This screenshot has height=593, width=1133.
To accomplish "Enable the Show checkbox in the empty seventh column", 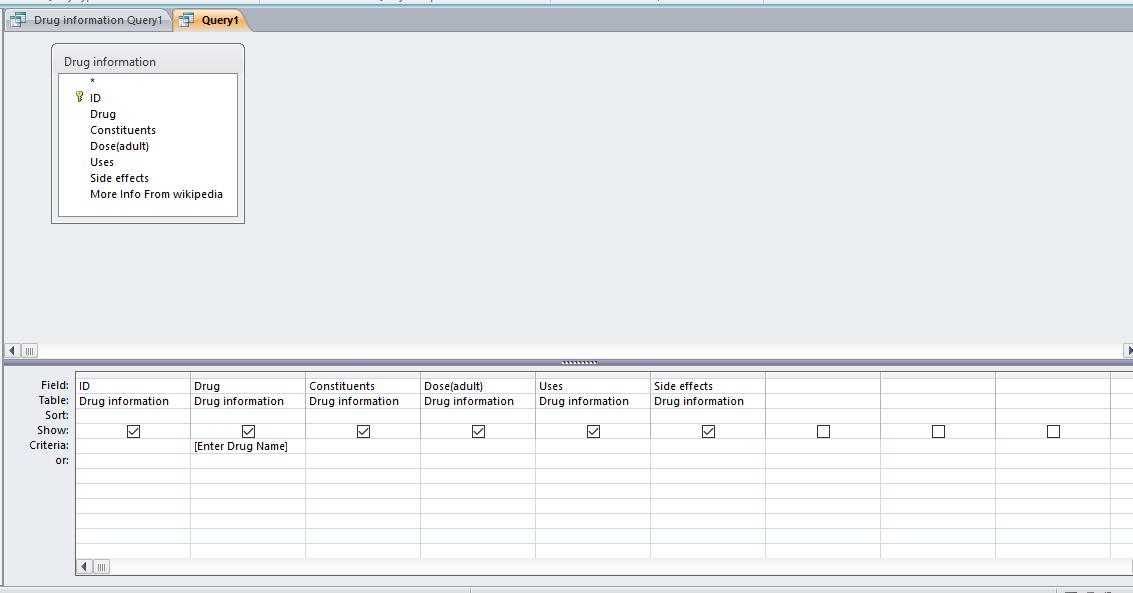I will (x=823, y=431).
